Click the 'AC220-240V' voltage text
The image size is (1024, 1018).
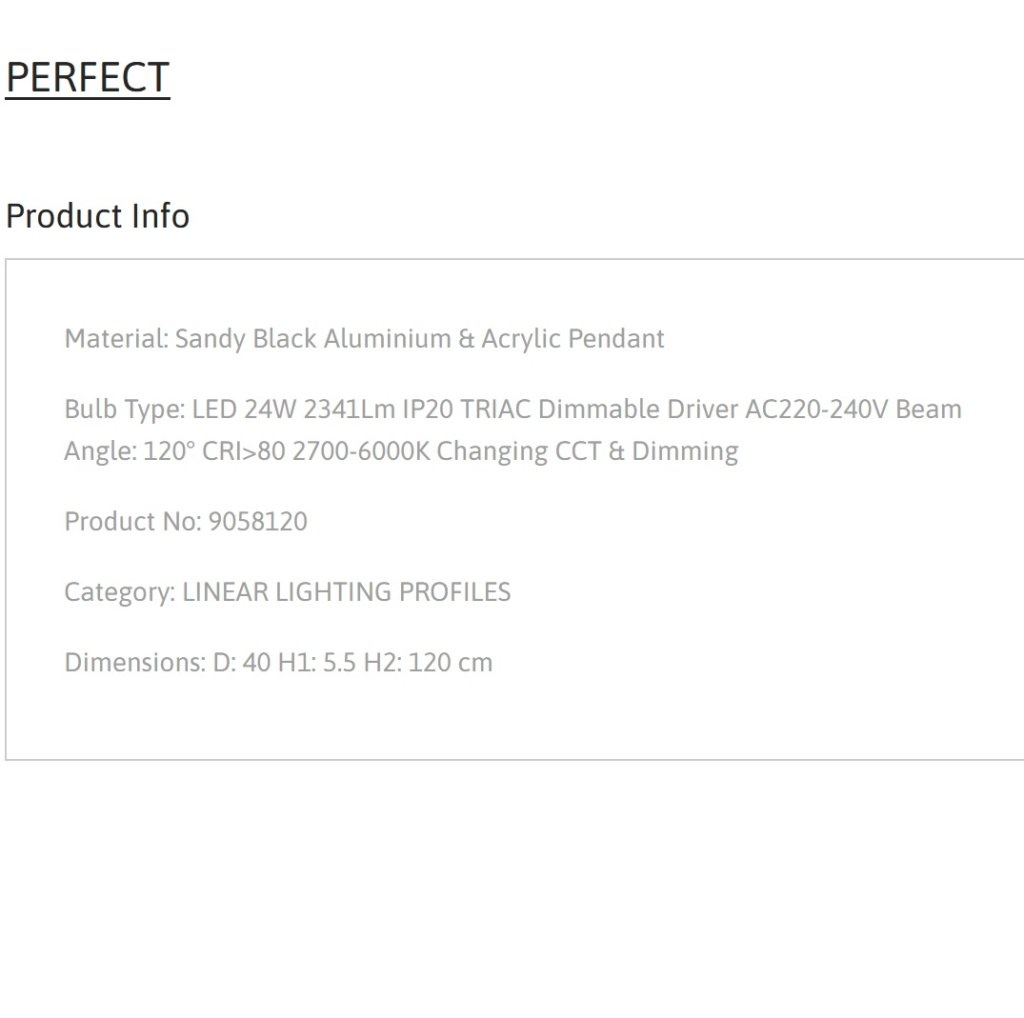coord(817,409)
